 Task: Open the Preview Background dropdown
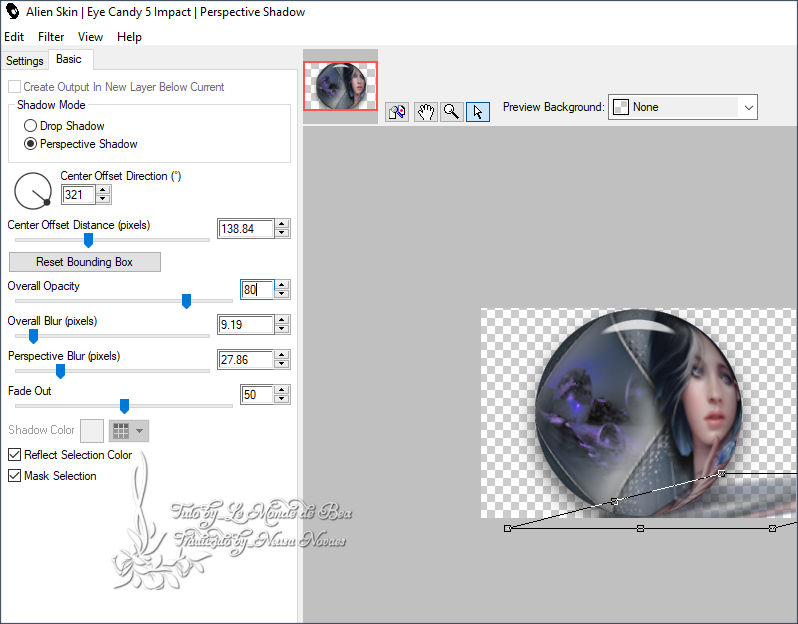click(x=683, y=107)
